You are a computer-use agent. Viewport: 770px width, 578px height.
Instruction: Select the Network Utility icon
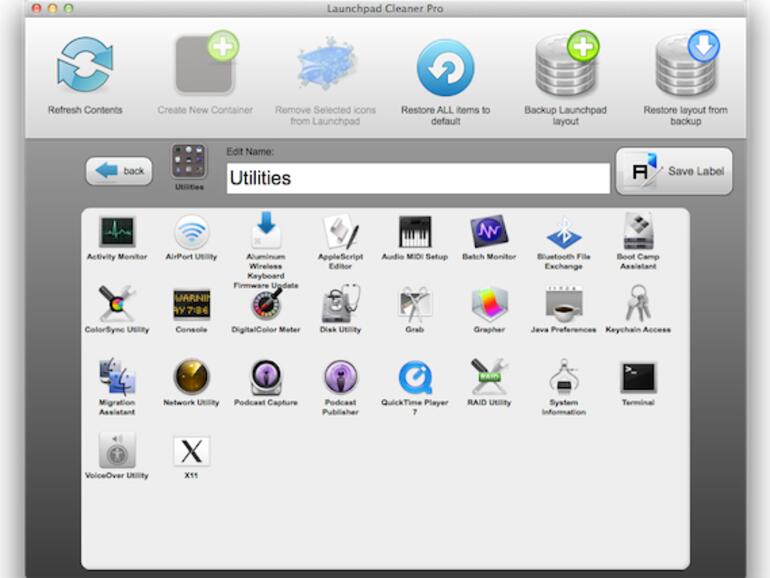(192, 377)
